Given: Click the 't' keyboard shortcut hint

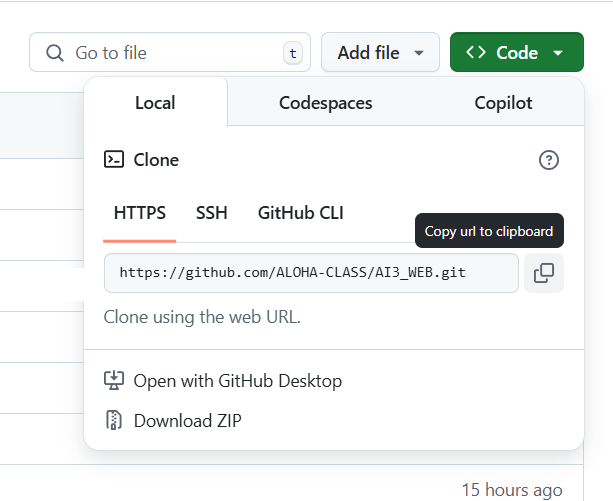Looking at the screenshot, I should tap(293, 53).
